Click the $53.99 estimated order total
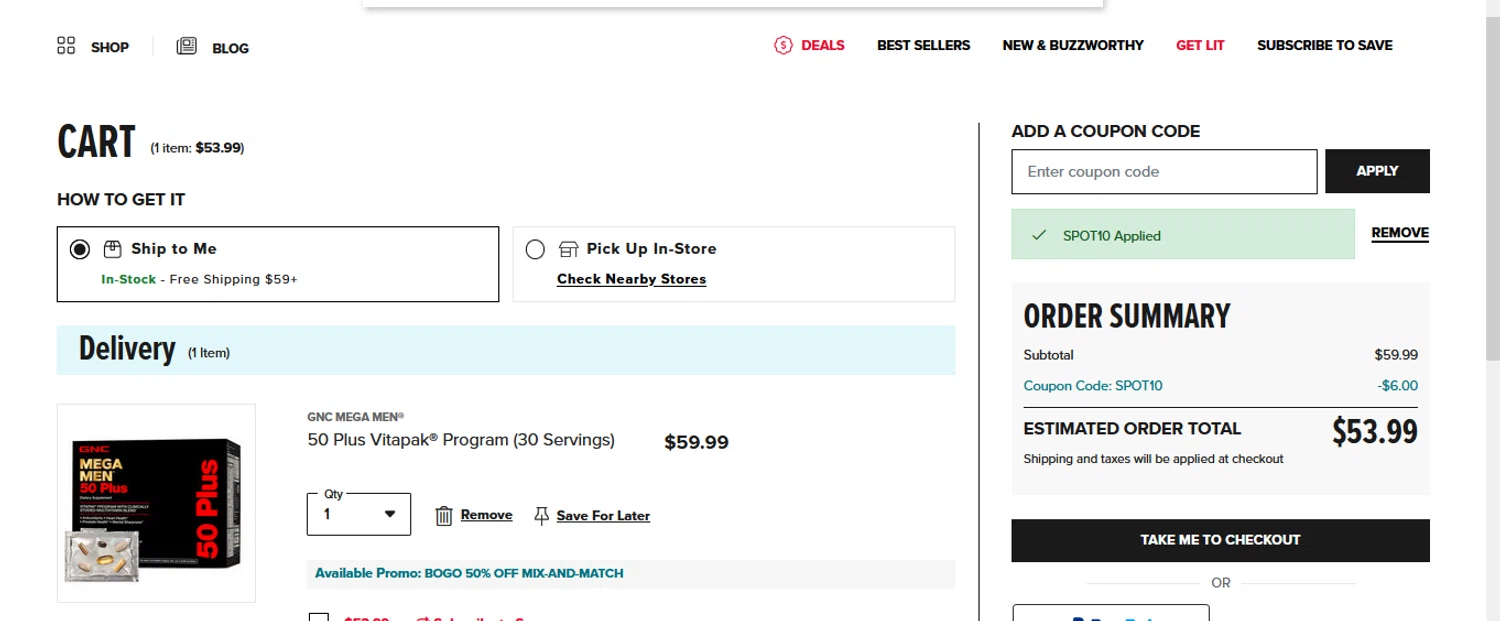The height and width of the screenshot is (621, 1500). point(1374,432)
